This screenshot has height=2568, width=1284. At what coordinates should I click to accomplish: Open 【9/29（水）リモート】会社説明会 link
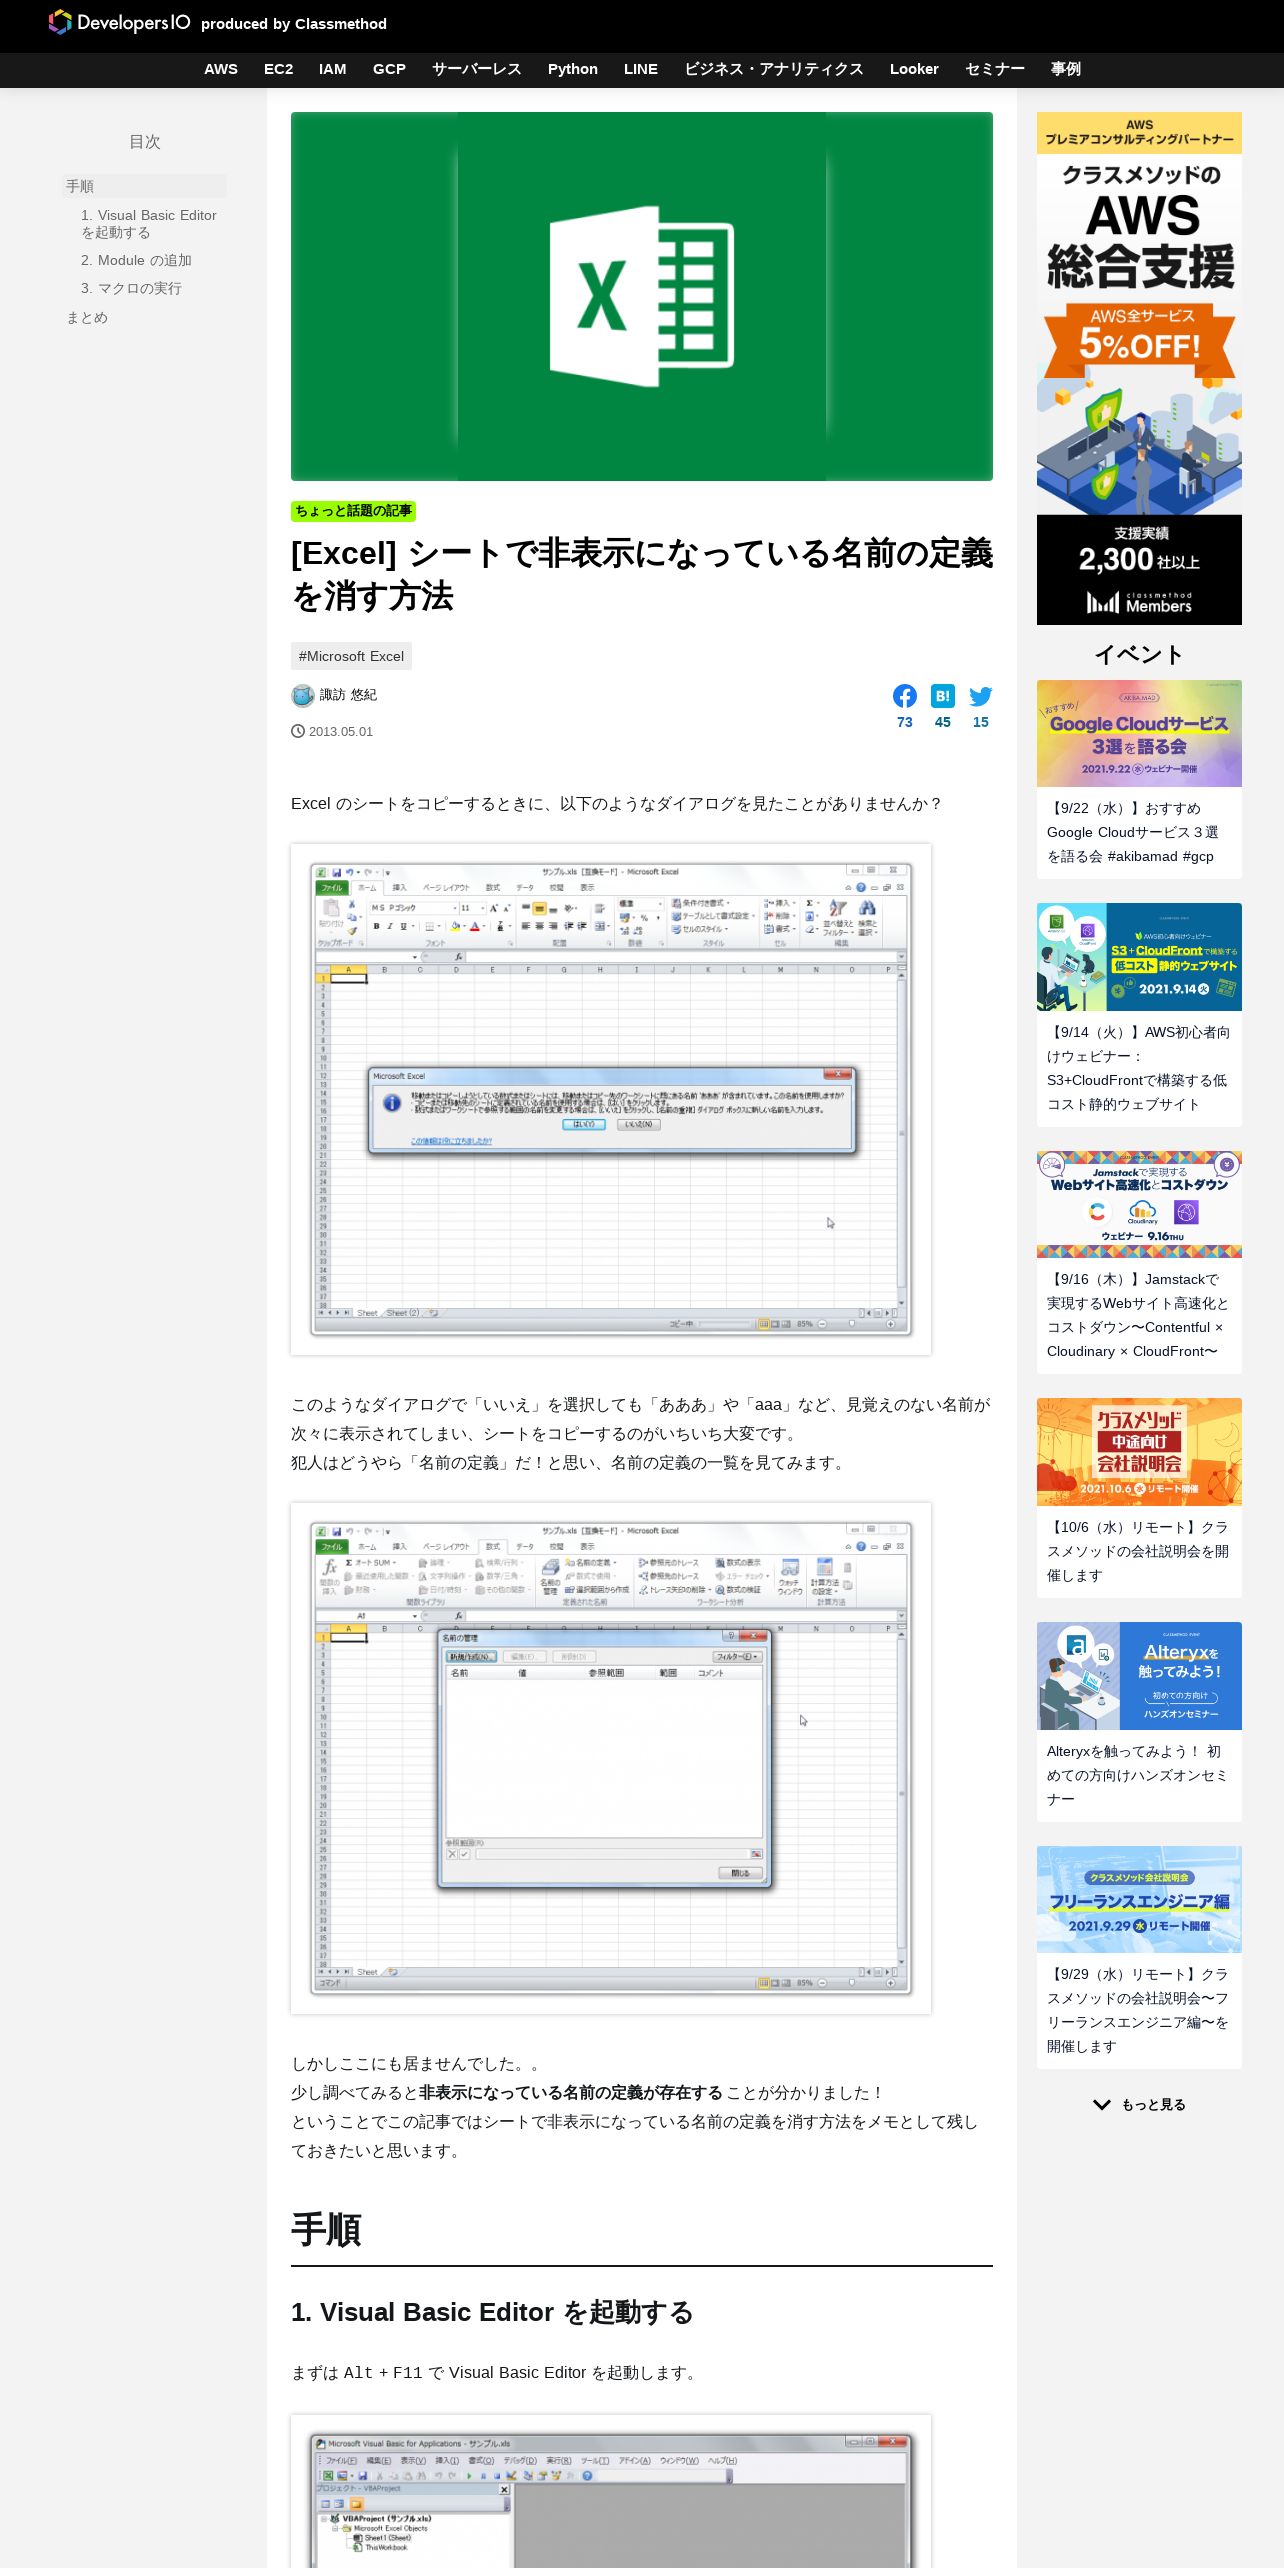[x=1138, y=2010]
